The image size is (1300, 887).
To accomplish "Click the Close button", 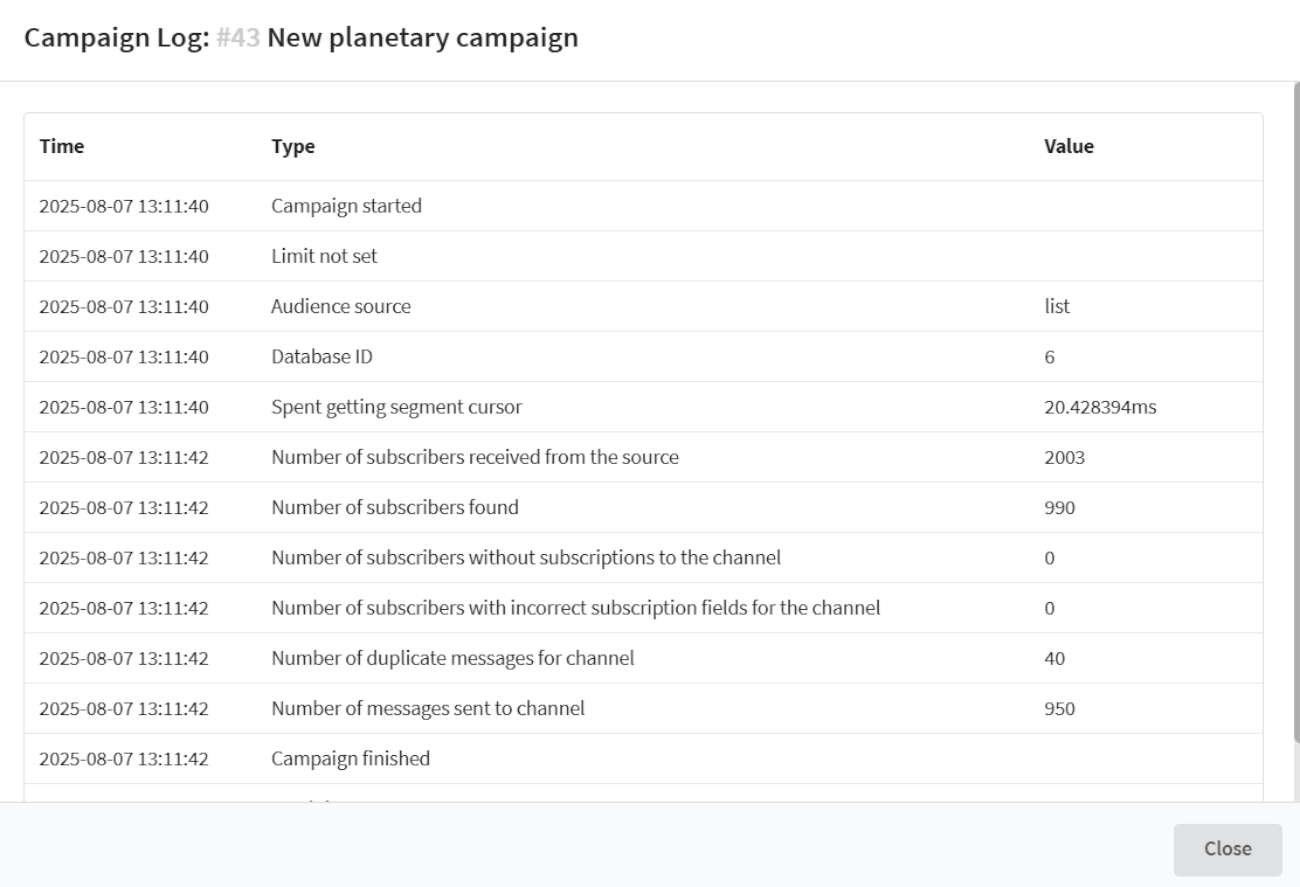I will coord(1227,849).
